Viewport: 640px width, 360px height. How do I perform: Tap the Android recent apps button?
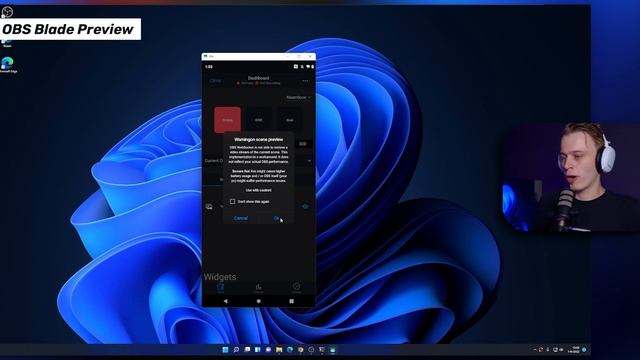point(291,301)
